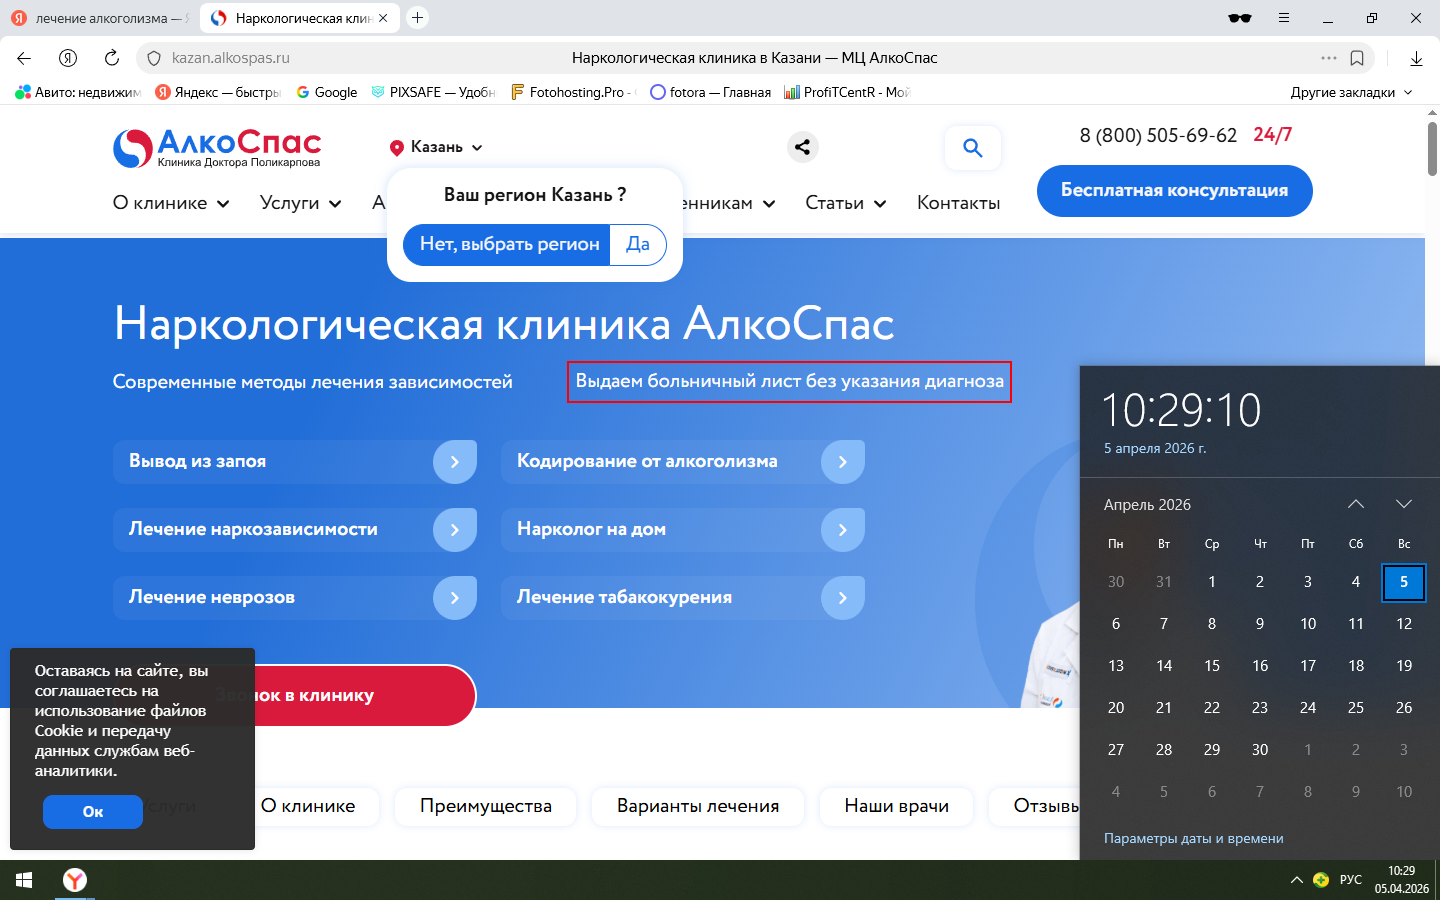Open the site search magnifier
1440x900 pixels.
pyautogui.click(x=972, y=148)
